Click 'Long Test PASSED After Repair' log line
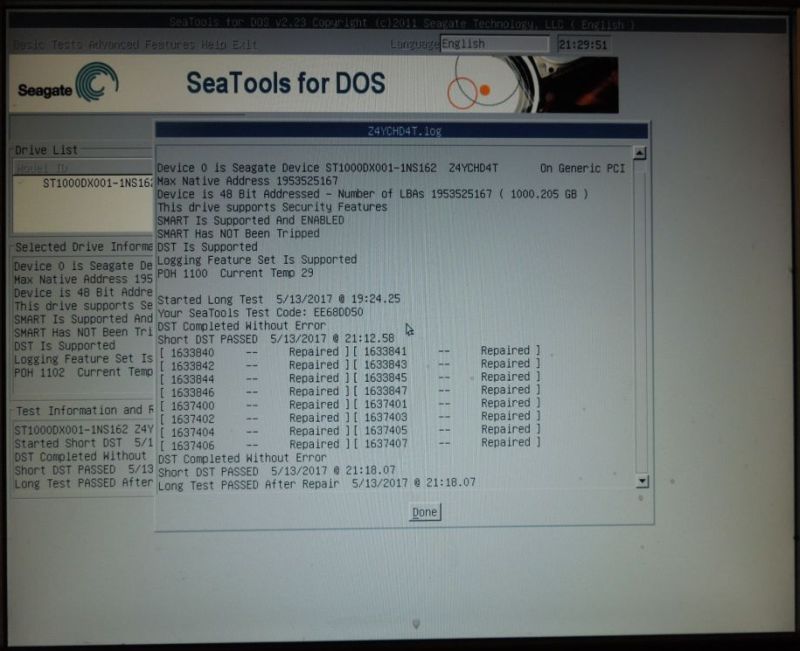Viewport: 800px width, 651px height. (x=316, y=483)
